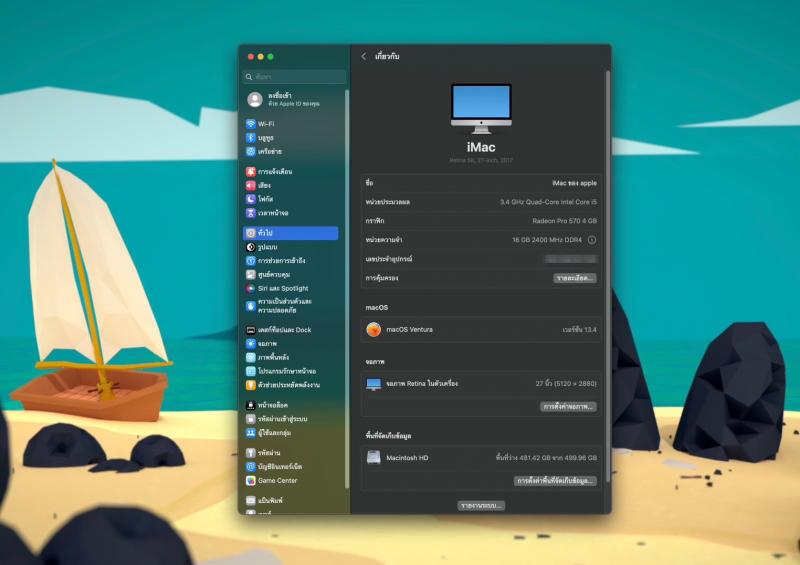Click the coverage รายละเอียด... button
The width and height of the screenshot is (800, 565).
click(x=575, y=278)
